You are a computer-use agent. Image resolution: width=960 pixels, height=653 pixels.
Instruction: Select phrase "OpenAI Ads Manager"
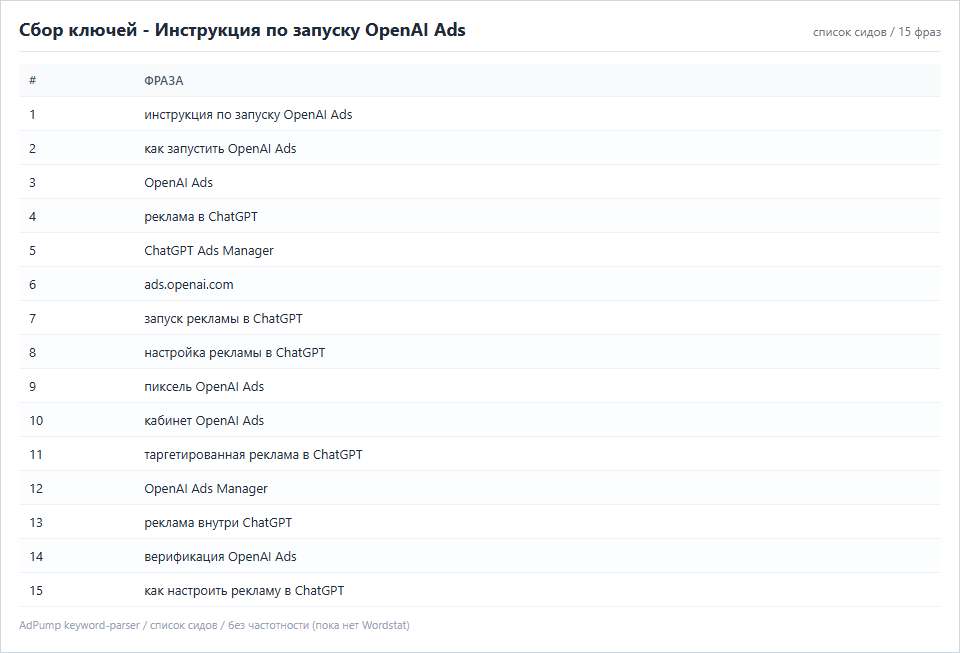[206, 489]
